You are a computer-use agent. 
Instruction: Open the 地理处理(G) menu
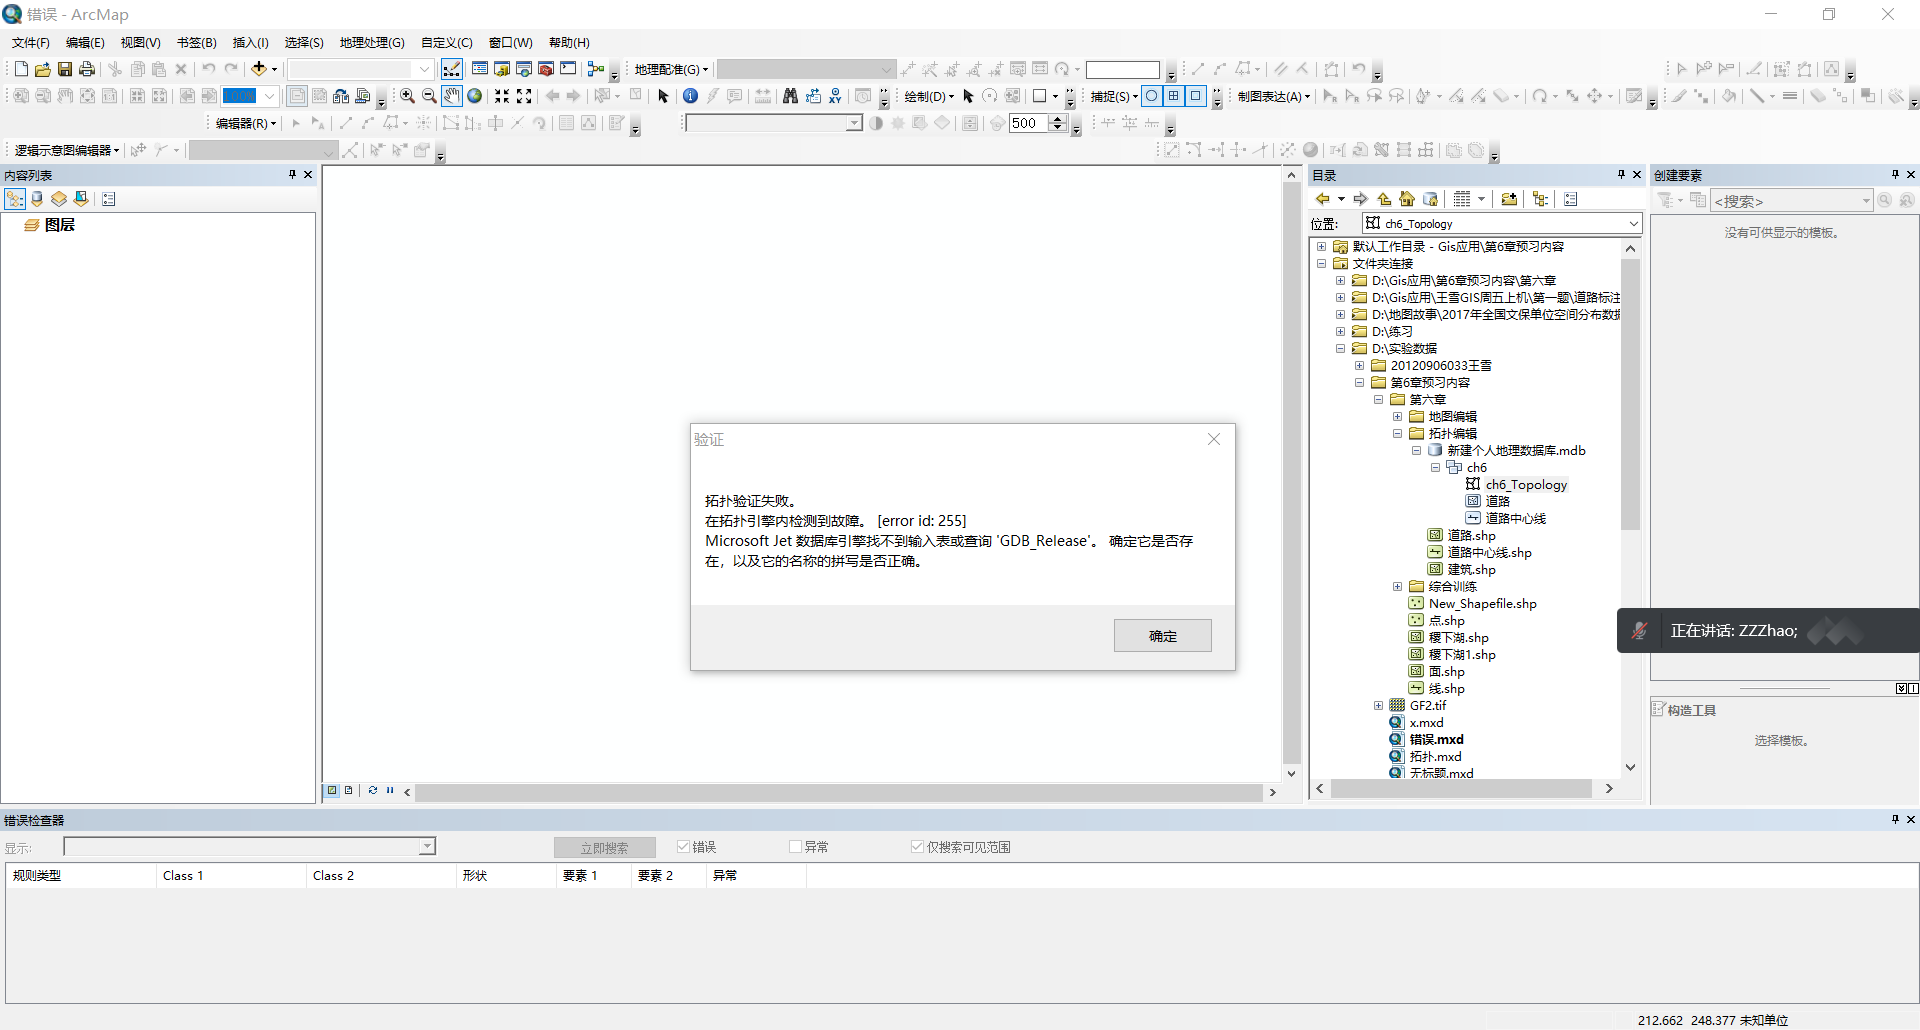pos(372,43)
